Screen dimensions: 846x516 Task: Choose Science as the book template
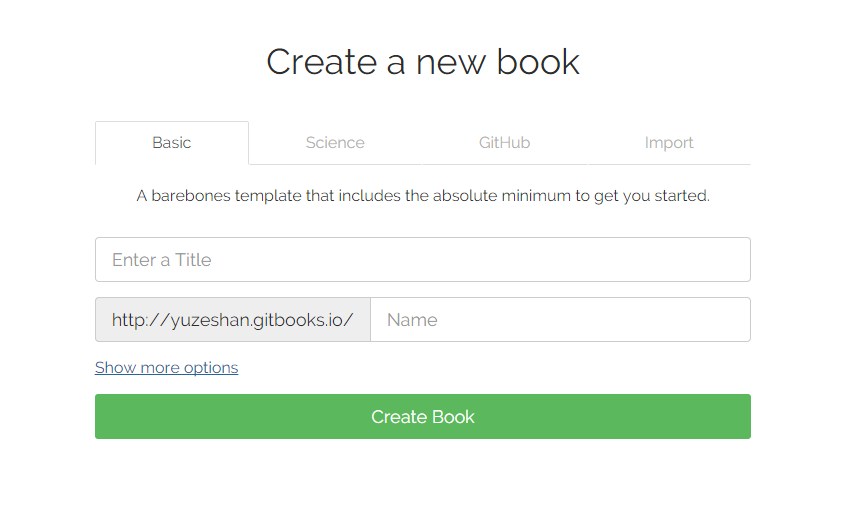pyautogui.click(x=335, y=143)
